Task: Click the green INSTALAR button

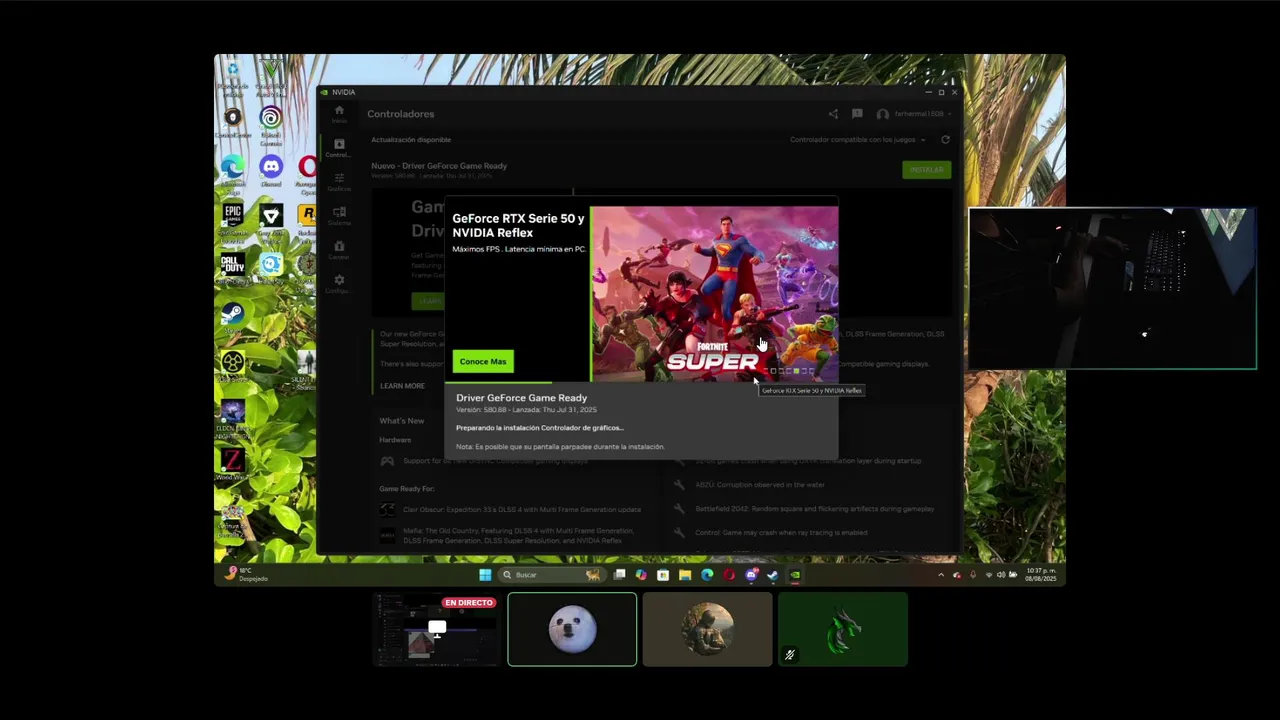Action: pos(926,170)
